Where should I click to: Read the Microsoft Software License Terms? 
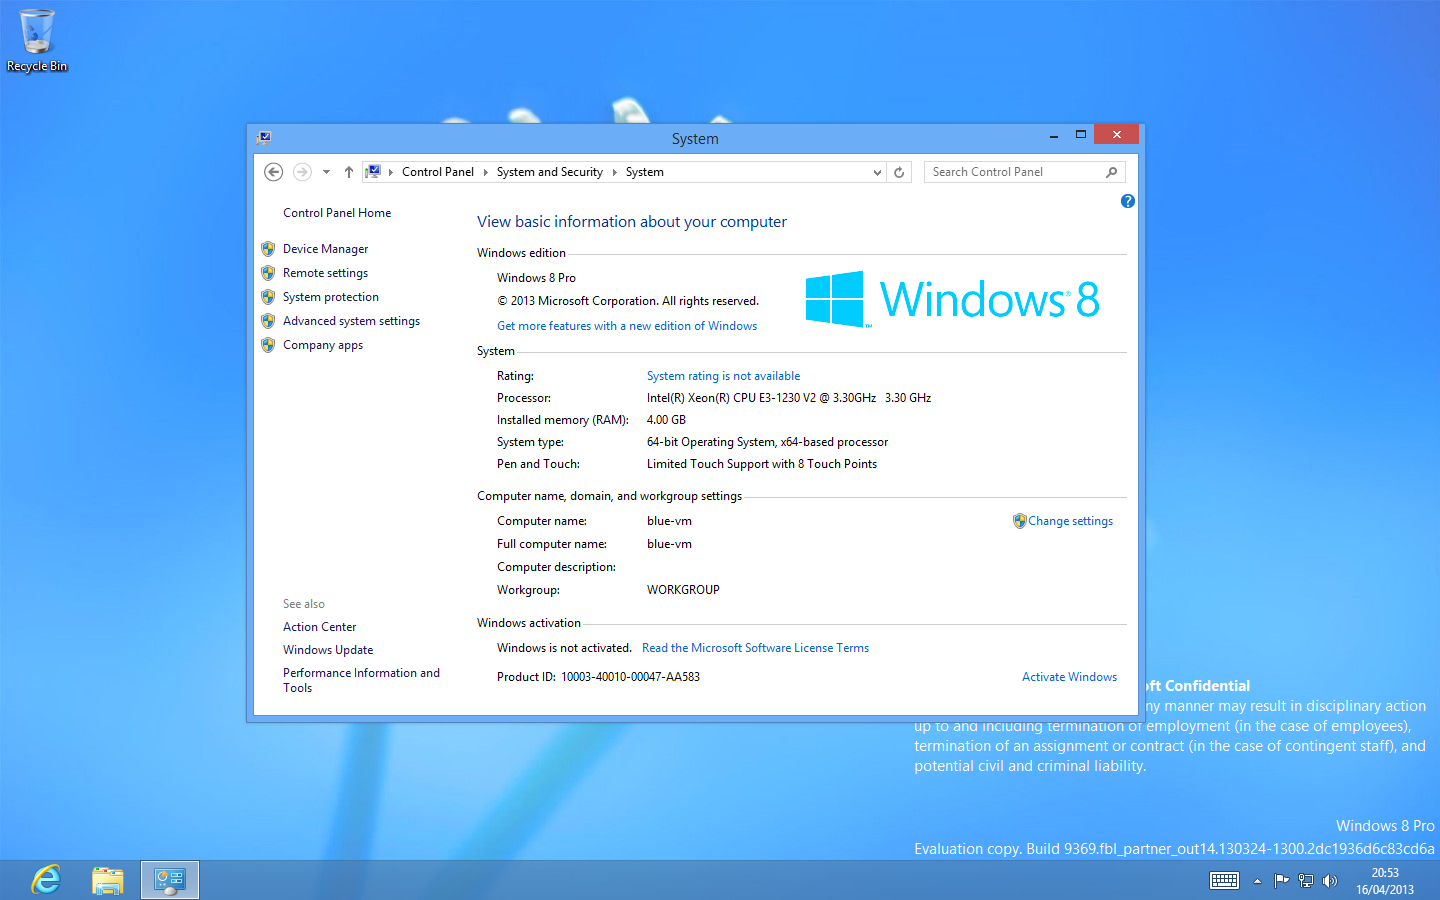point(755,648)
